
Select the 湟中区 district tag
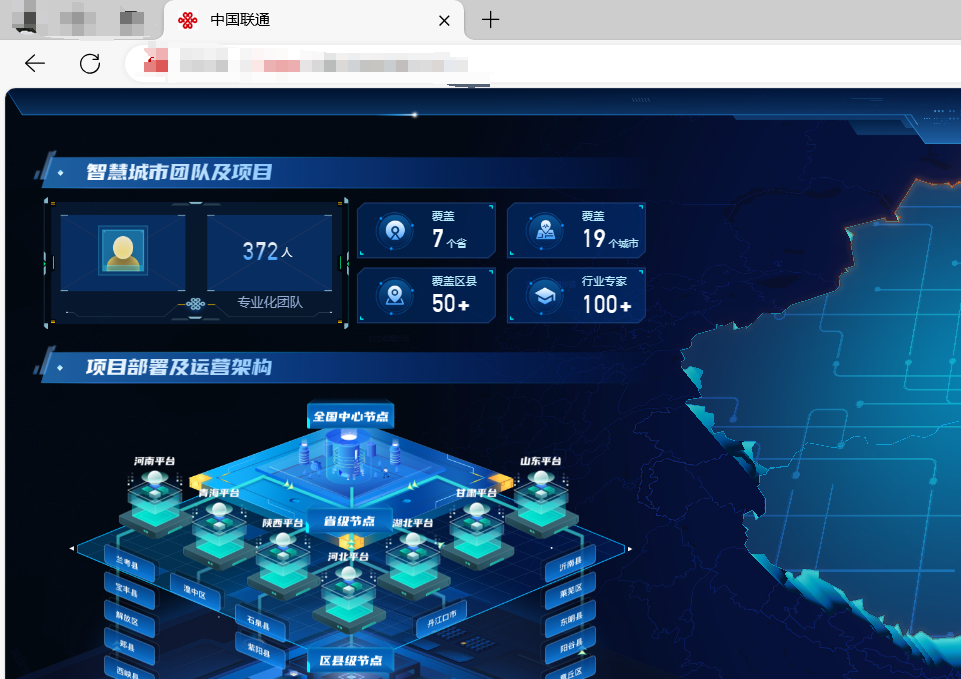tap(195, 592)
